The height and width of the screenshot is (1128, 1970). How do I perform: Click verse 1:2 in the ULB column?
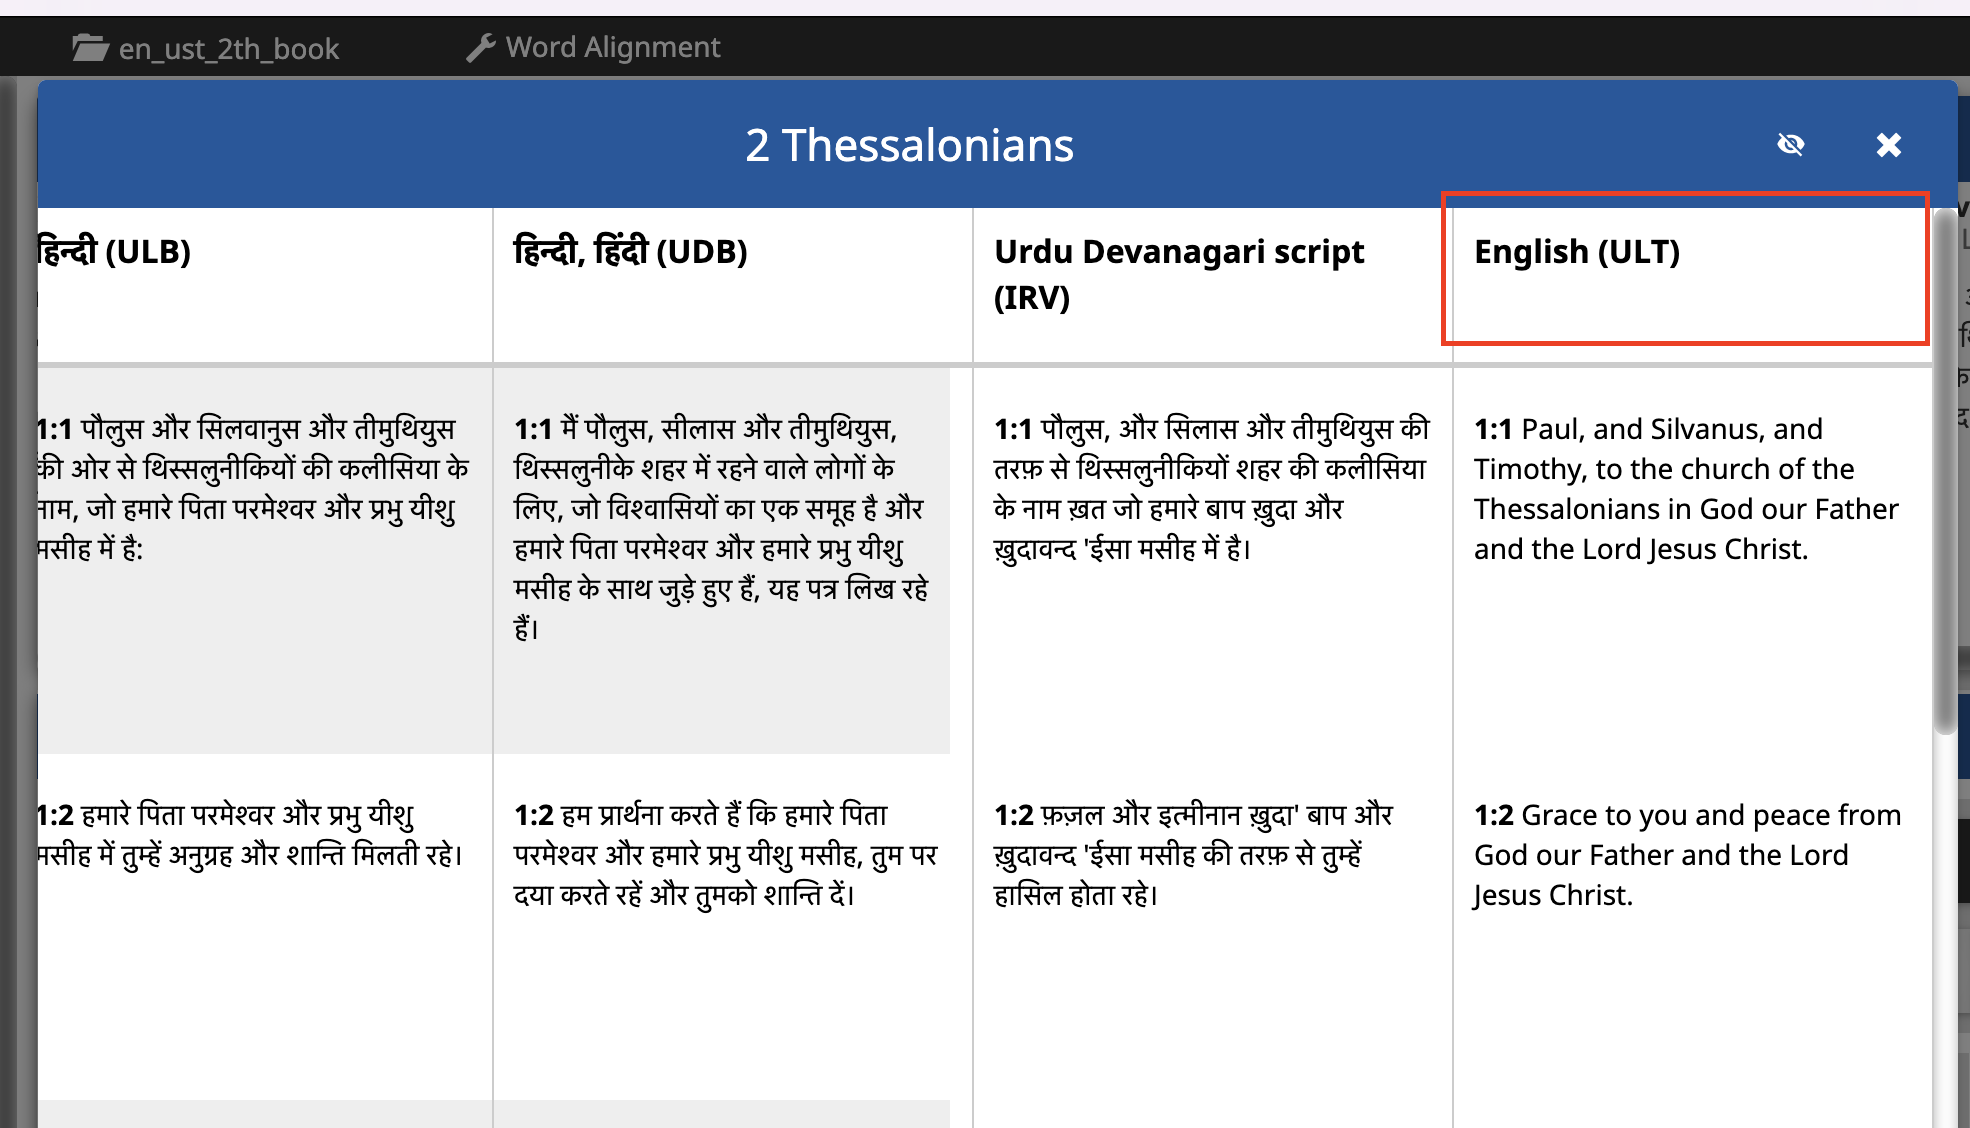250,834
